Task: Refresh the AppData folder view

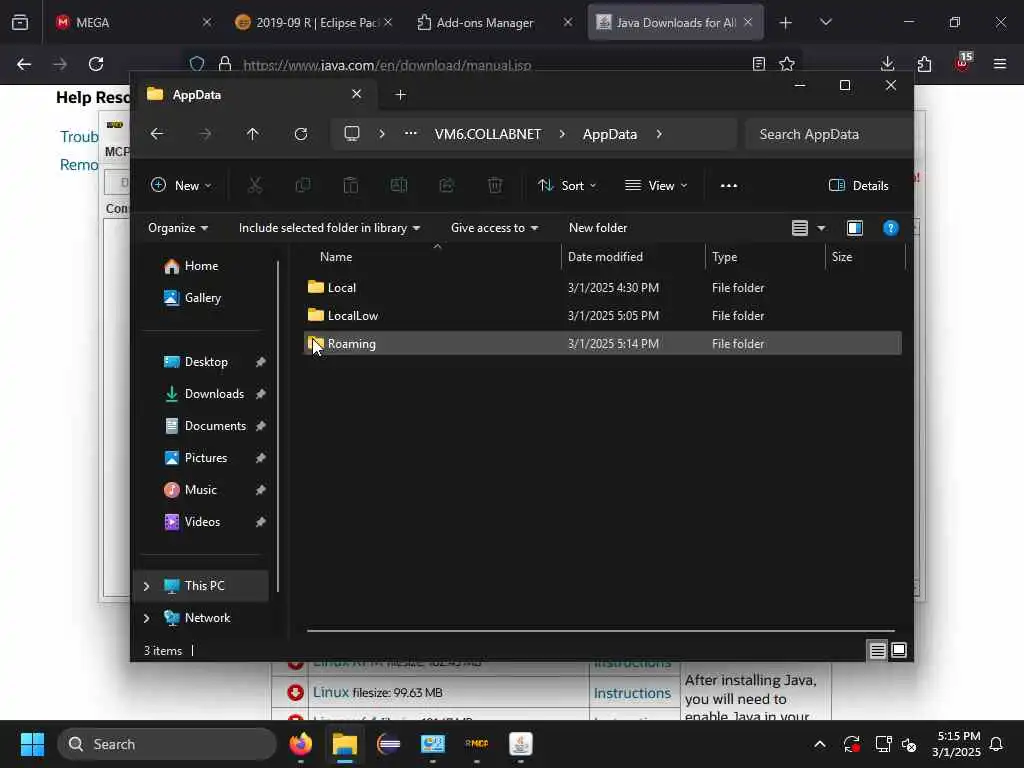Action: point(300,134)
